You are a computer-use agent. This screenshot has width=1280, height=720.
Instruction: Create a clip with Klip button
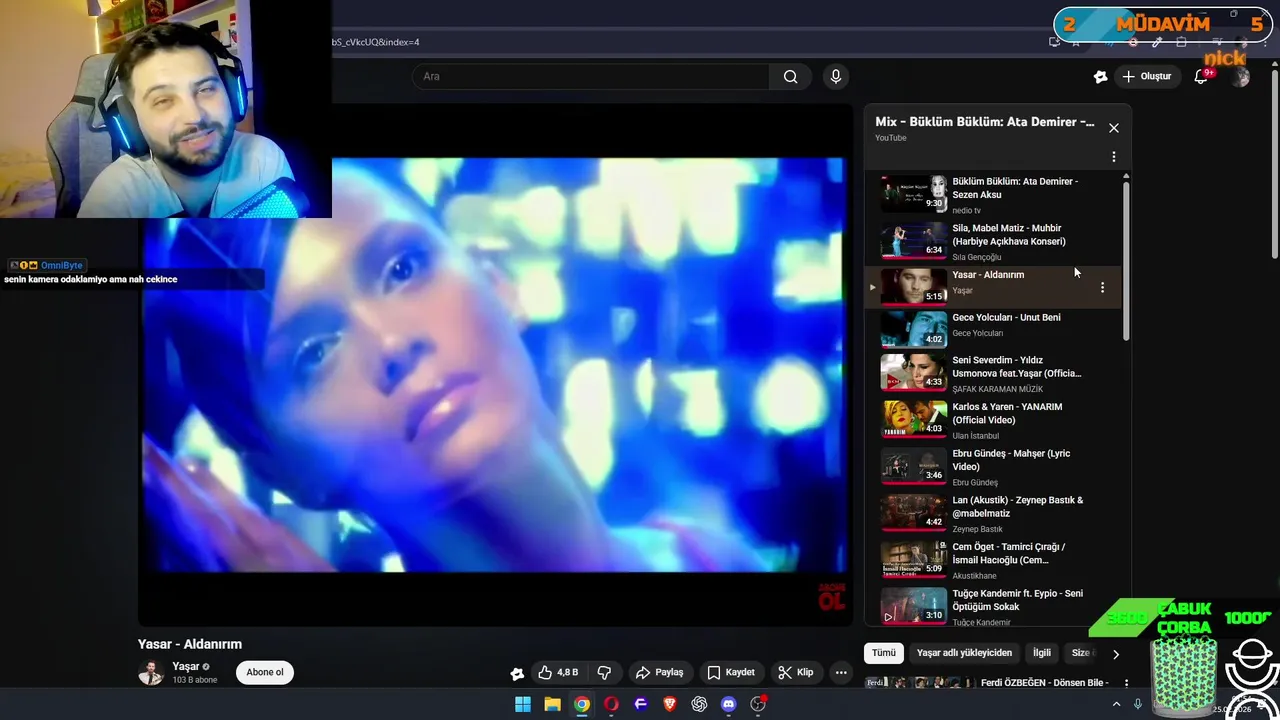(x=796, y=673)
